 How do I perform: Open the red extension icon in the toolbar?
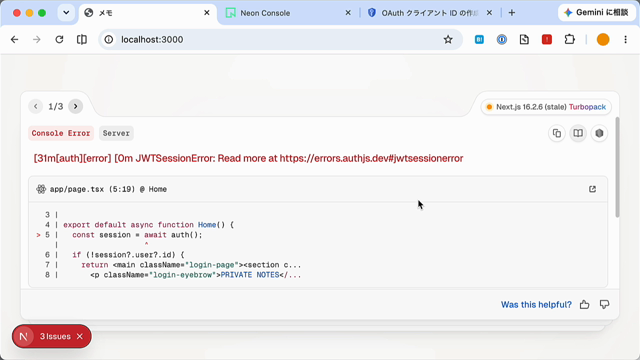[547, 40]
